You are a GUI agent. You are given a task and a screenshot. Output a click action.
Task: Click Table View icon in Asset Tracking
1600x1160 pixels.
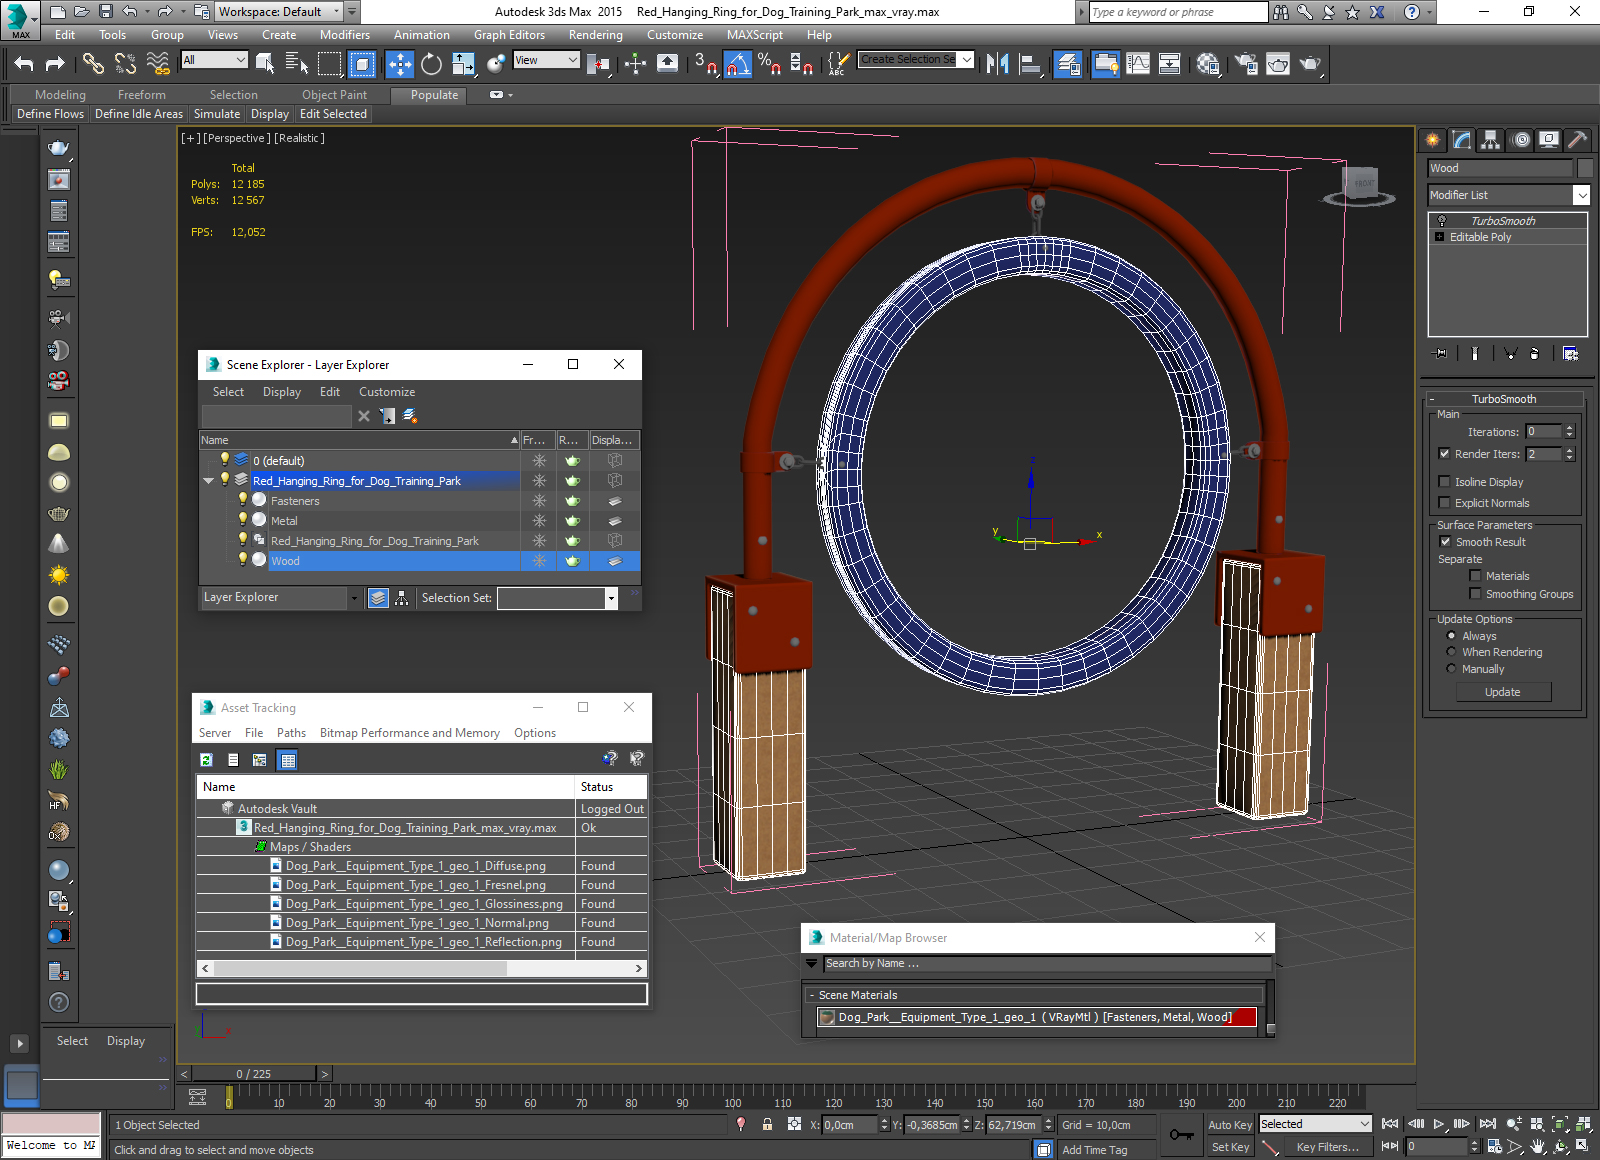point(288,760)
